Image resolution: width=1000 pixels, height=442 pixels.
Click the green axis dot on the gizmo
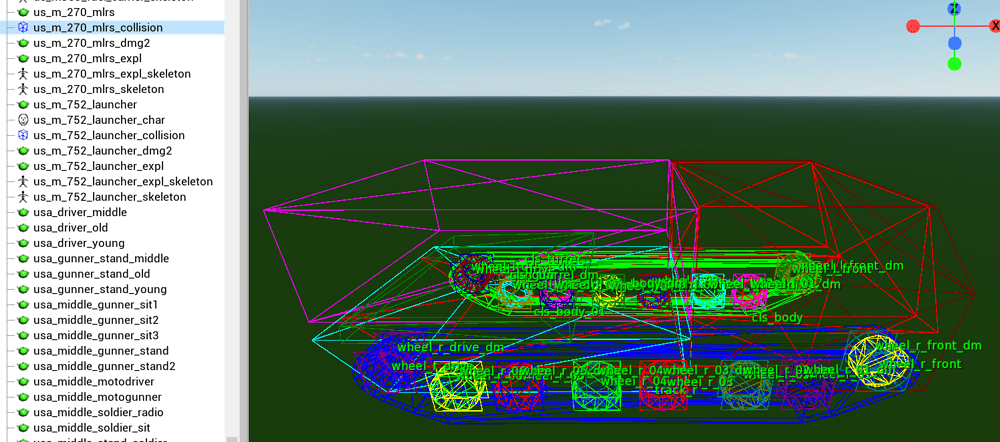pos(954,64)
